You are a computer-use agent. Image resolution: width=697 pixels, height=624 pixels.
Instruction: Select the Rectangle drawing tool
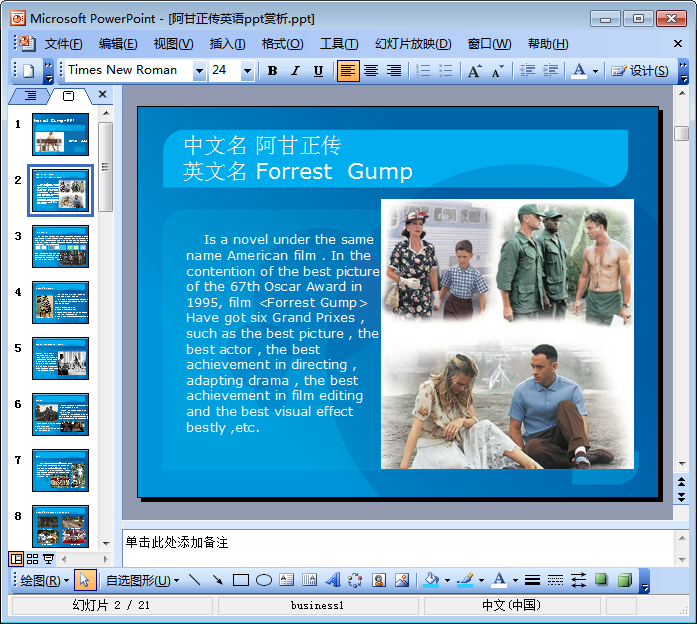241,580
